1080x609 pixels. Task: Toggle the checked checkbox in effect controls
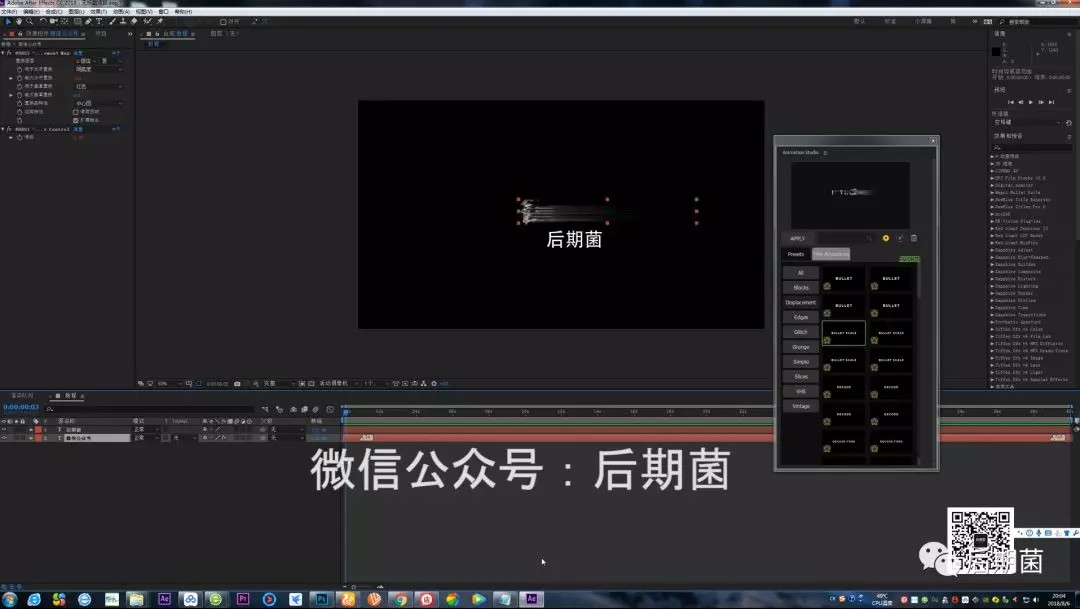point(76,120)
